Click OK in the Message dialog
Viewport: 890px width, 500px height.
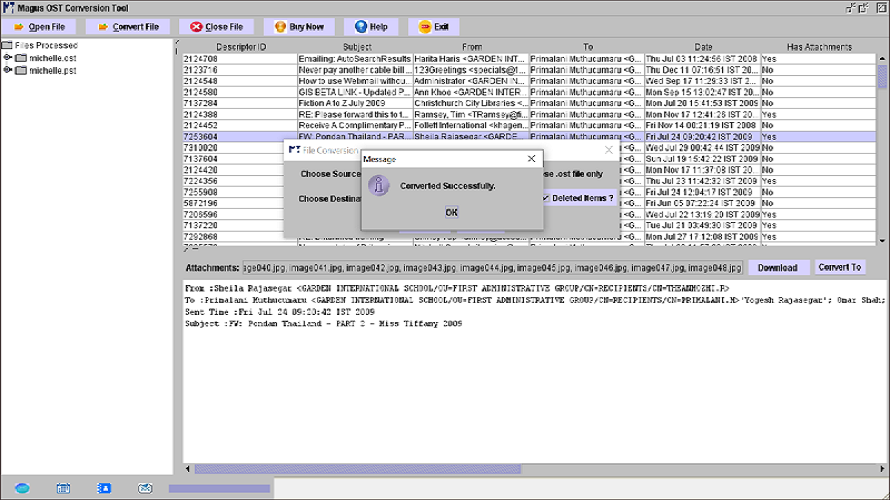point(451,212)
